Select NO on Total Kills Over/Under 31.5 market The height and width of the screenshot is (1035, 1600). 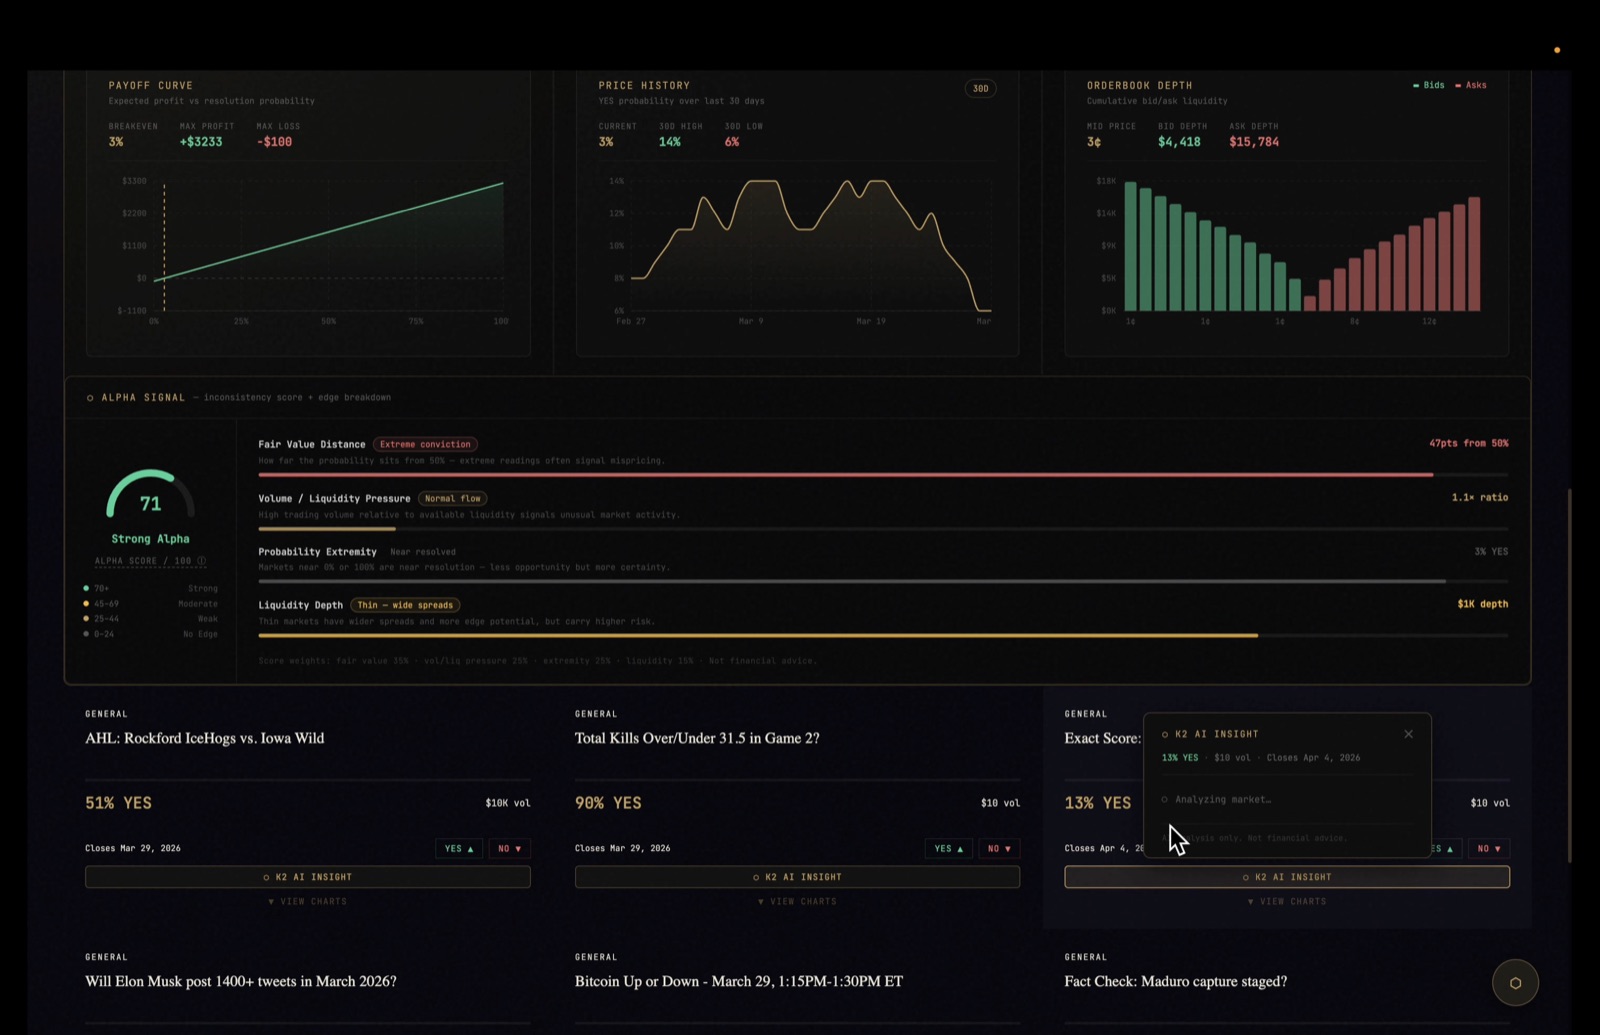coord(999,849)
